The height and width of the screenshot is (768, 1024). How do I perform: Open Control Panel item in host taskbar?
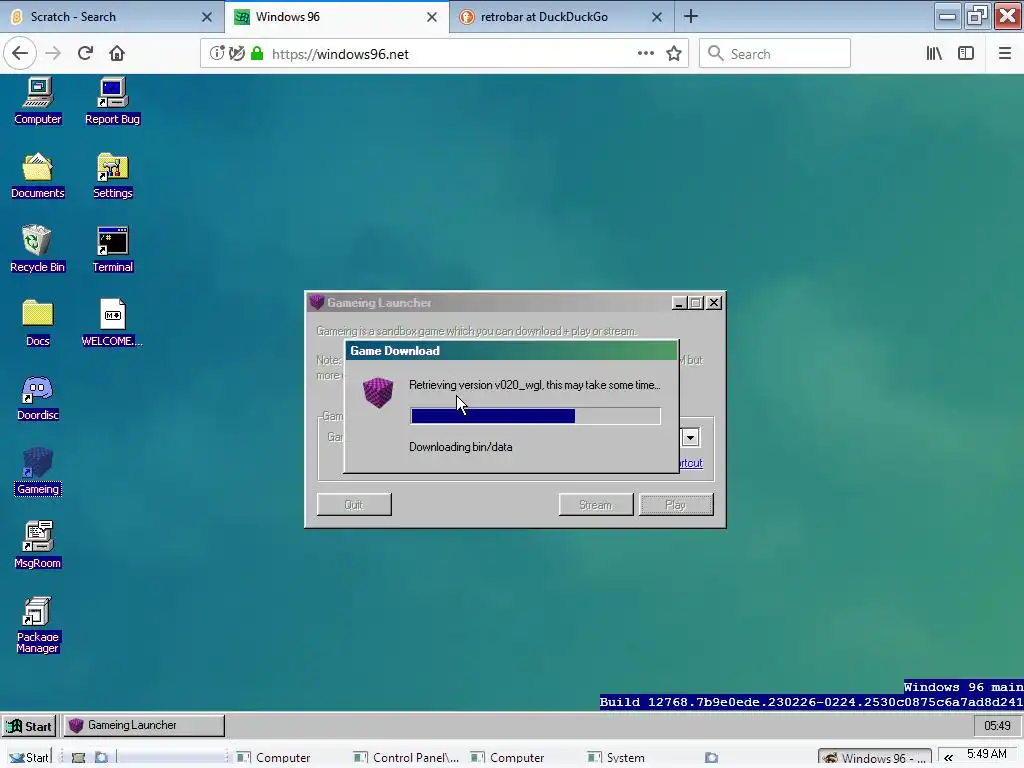click(406, 758)
